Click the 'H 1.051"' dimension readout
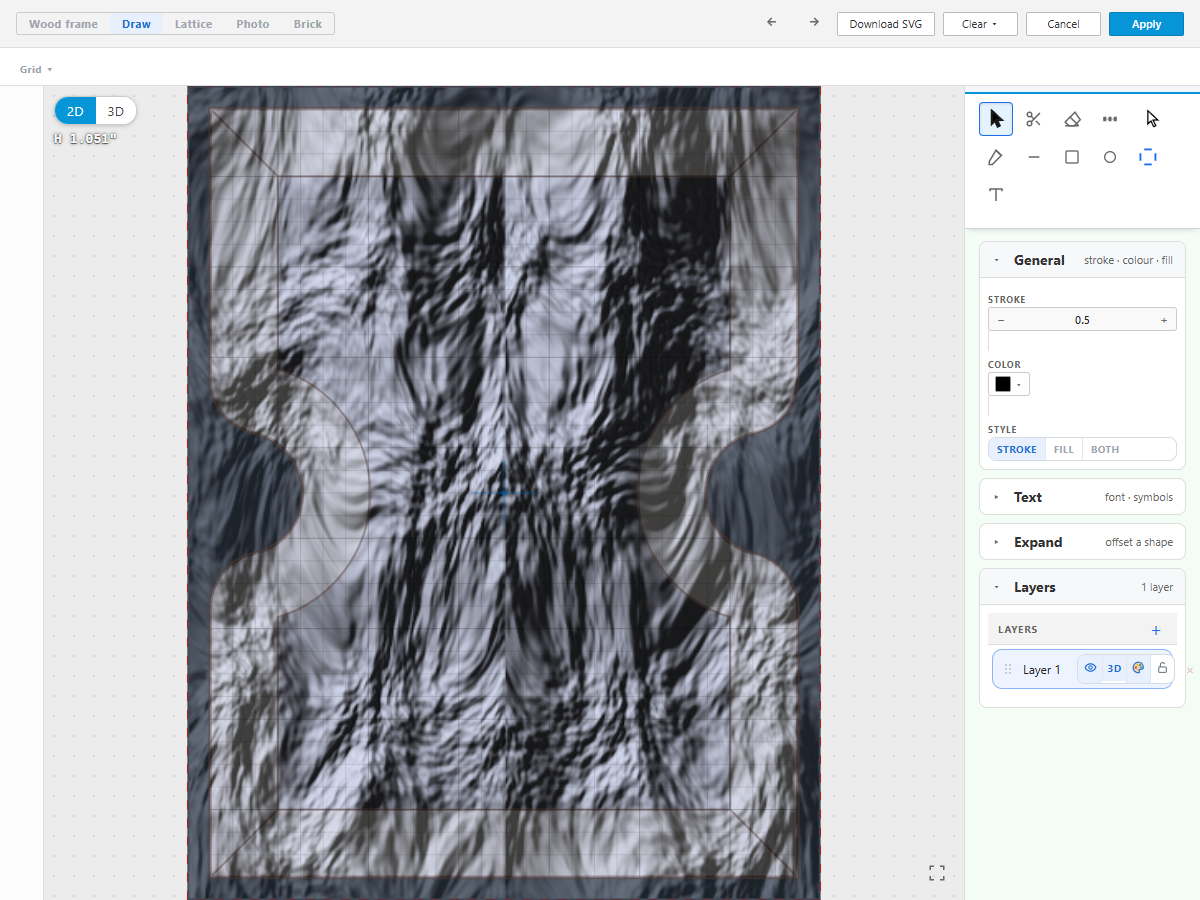This screenshot has width=1200, height=900. tap(85, 139)
